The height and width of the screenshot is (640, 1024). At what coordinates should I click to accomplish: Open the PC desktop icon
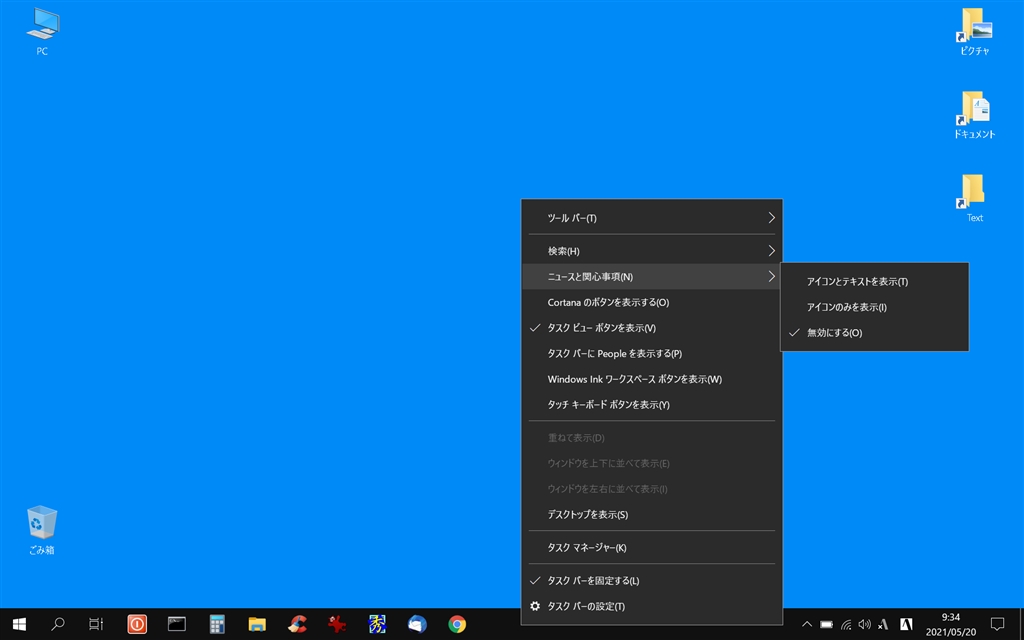41,31
